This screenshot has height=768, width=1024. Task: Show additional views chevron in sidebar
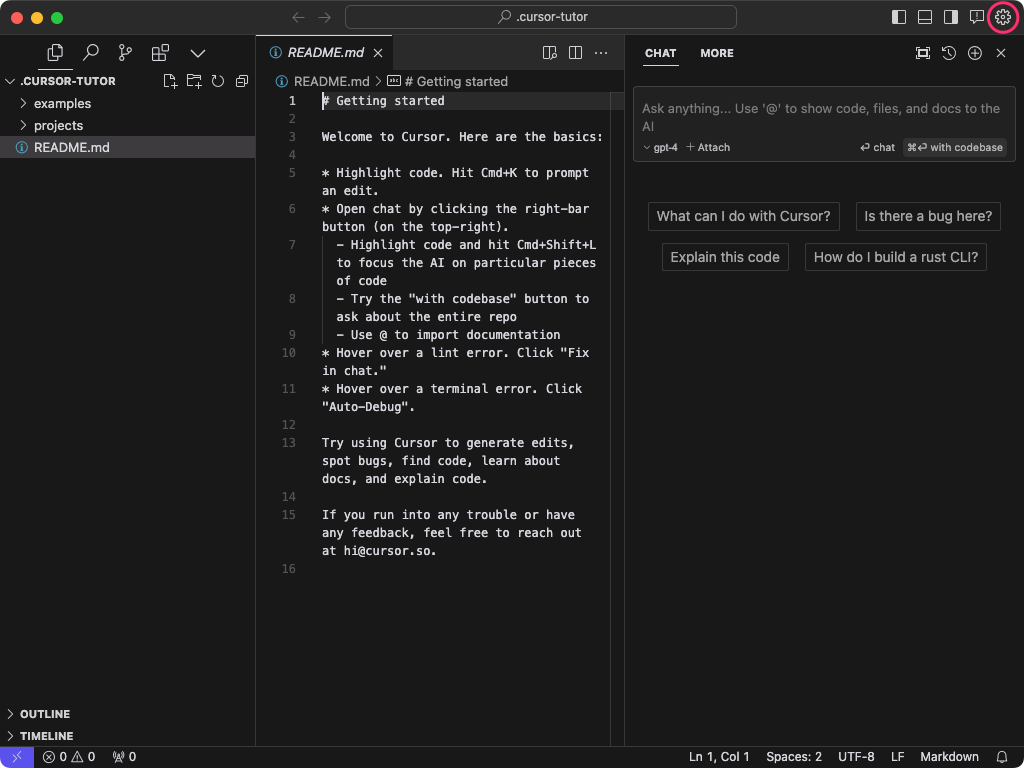point(198,54)
